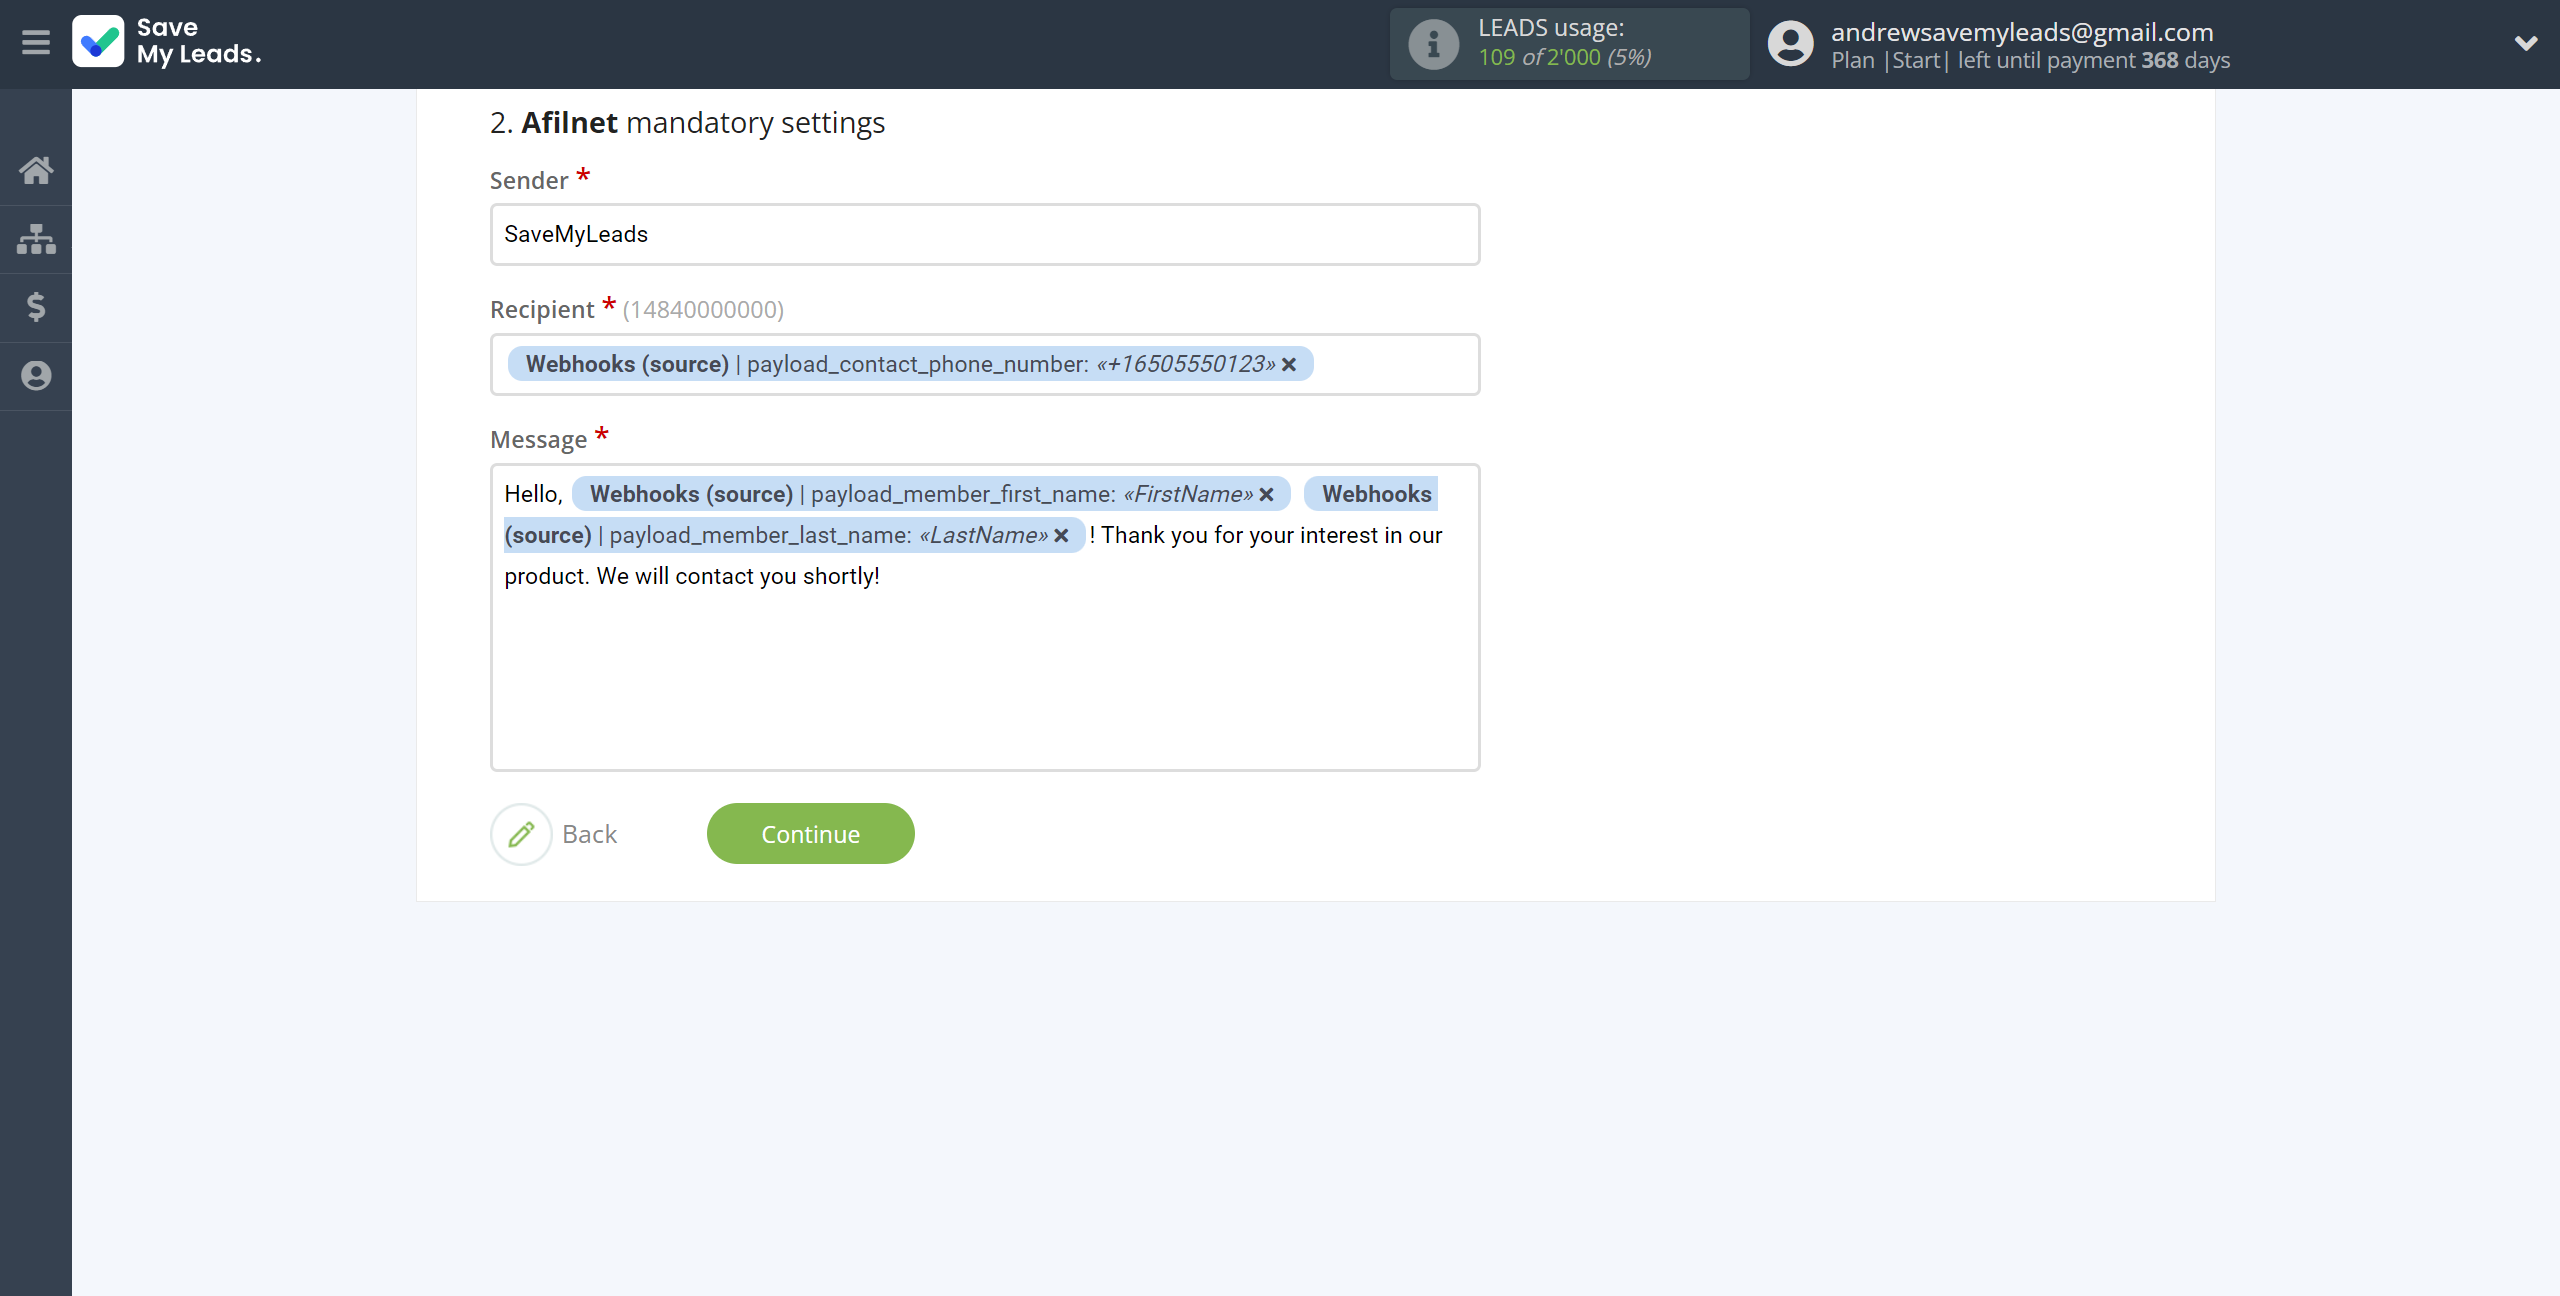This screenshot has height=1296, width=2560.
Task: Click into the Message text area
Action: pos(985,617)
